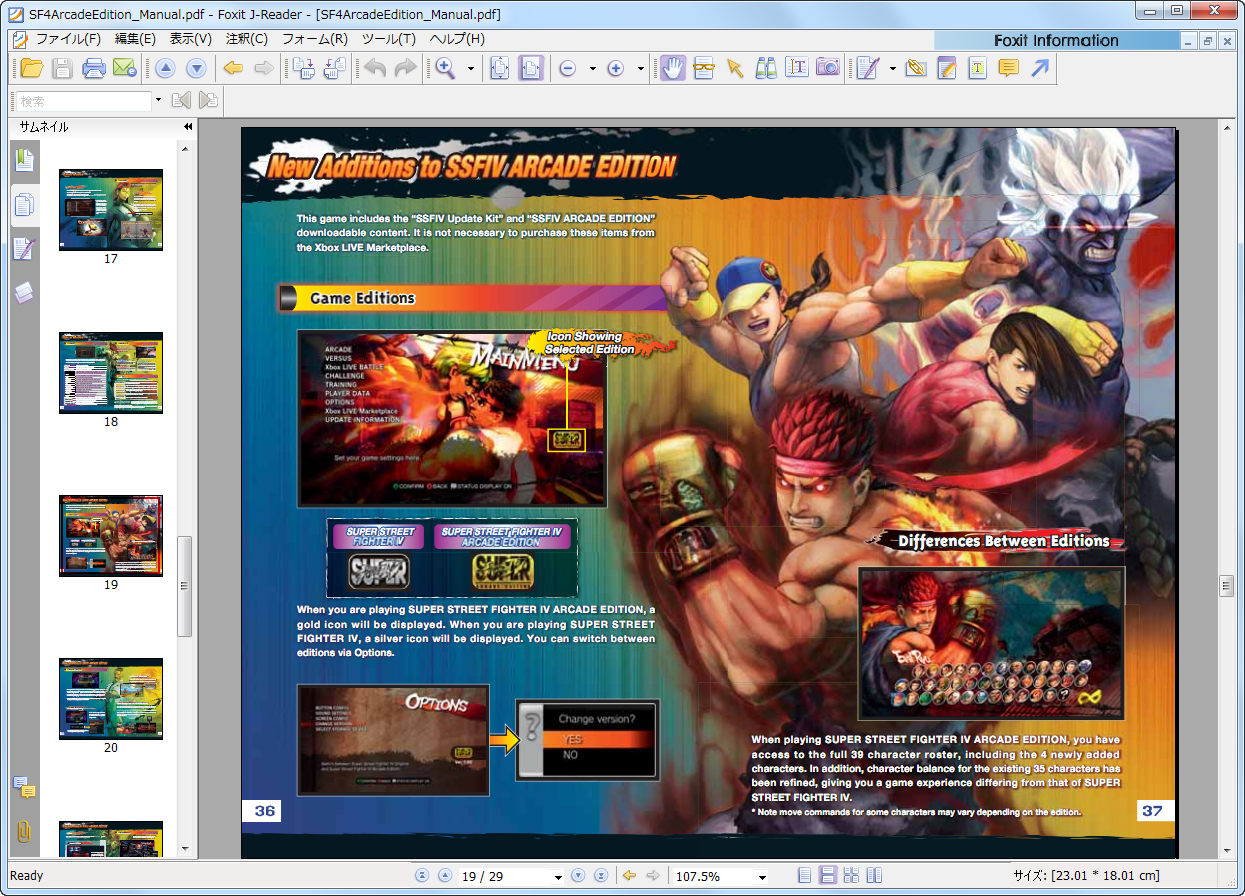1245x896 pixels.
Task: Open the フォーム(R) menu
Action: coord(314,39)
